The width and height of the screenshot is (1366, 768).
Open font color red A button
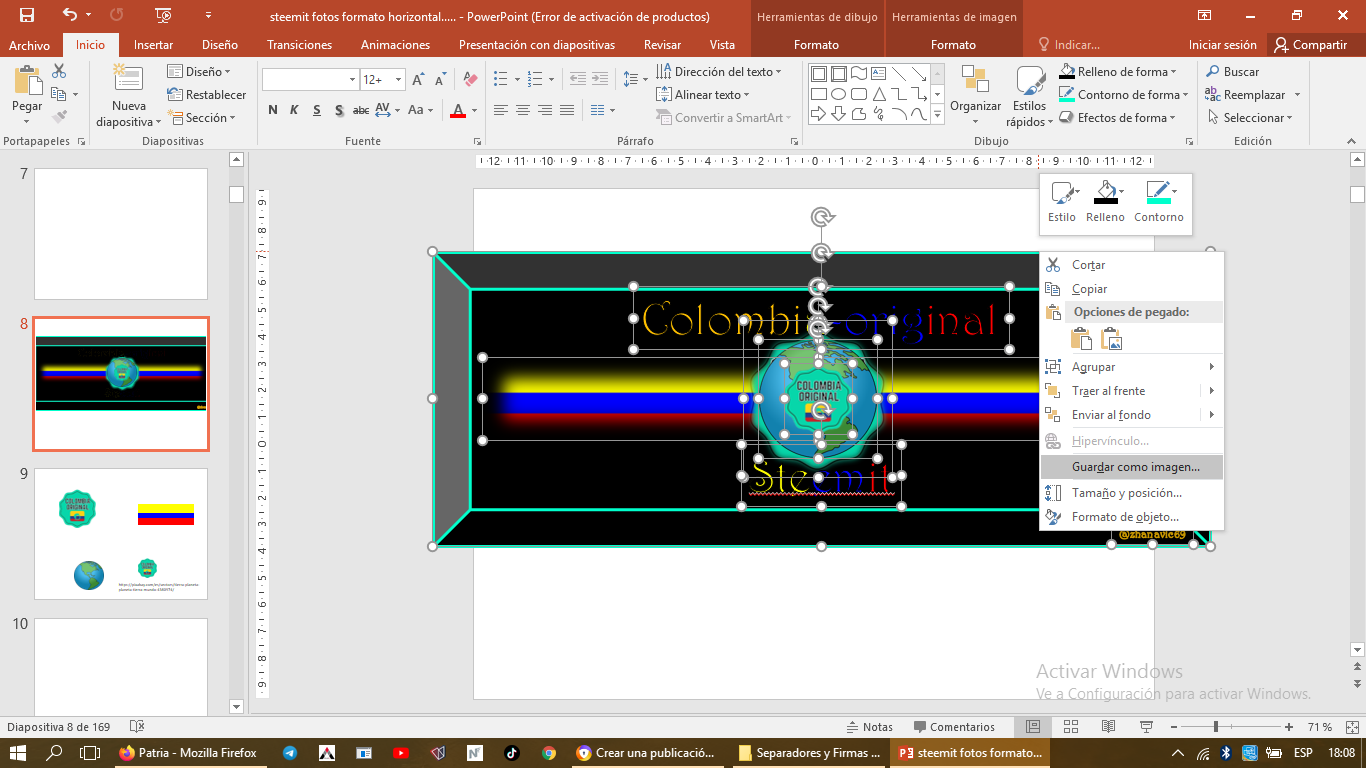[458, 110]
